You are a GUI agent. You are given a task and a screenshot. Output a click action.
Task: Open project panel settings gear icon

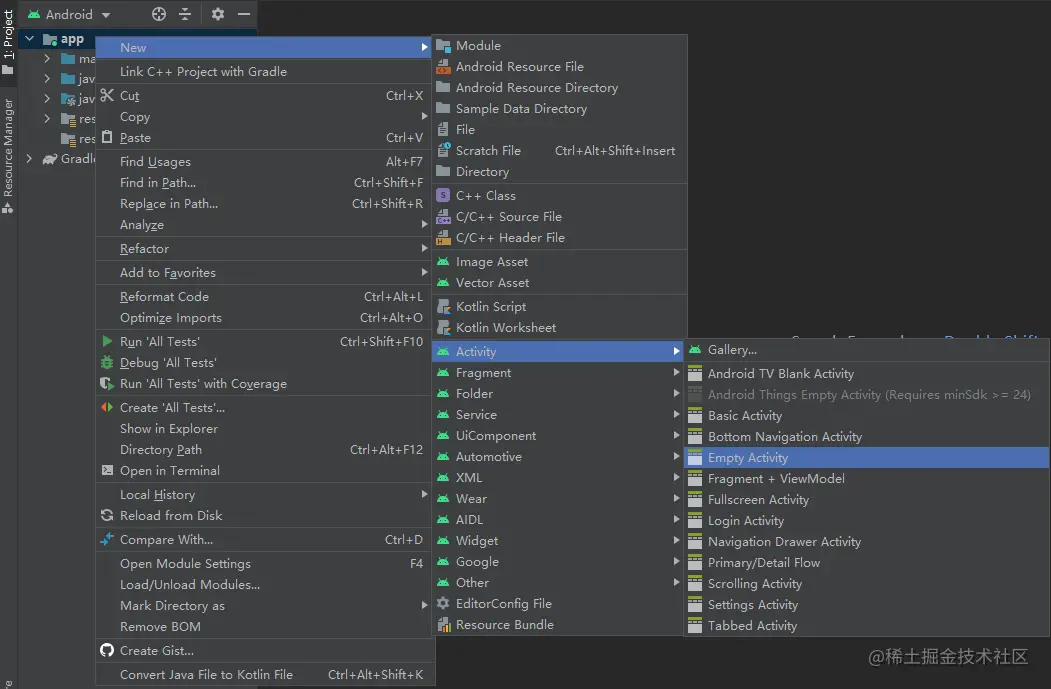click(x=218, y=14)
